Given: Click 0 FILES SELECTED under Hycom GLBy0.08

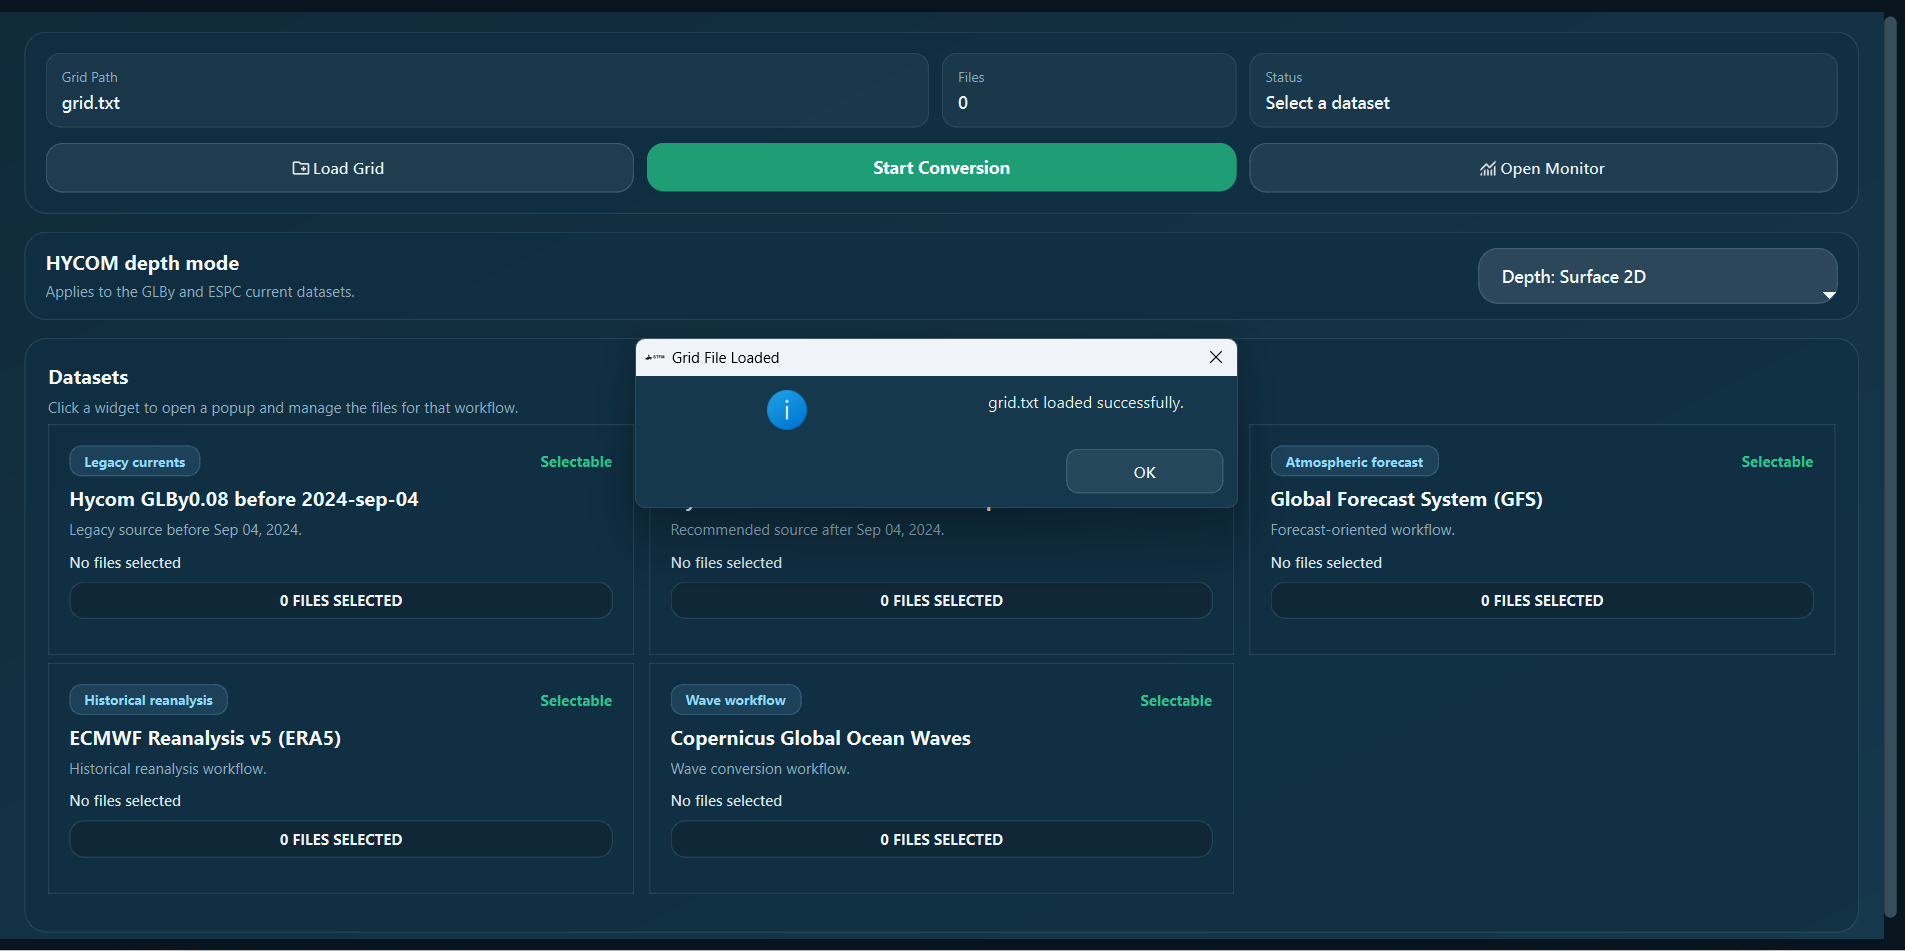Looking at the screenshot, I should 341,600.
